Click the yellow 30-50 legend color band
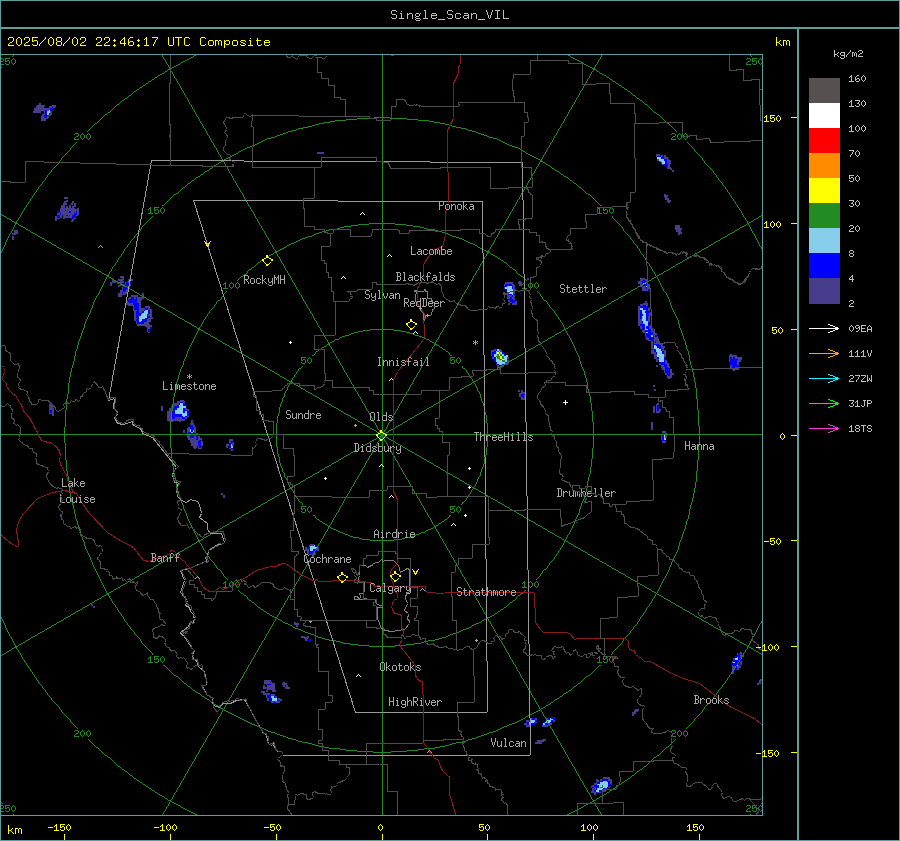 (824, 191)
